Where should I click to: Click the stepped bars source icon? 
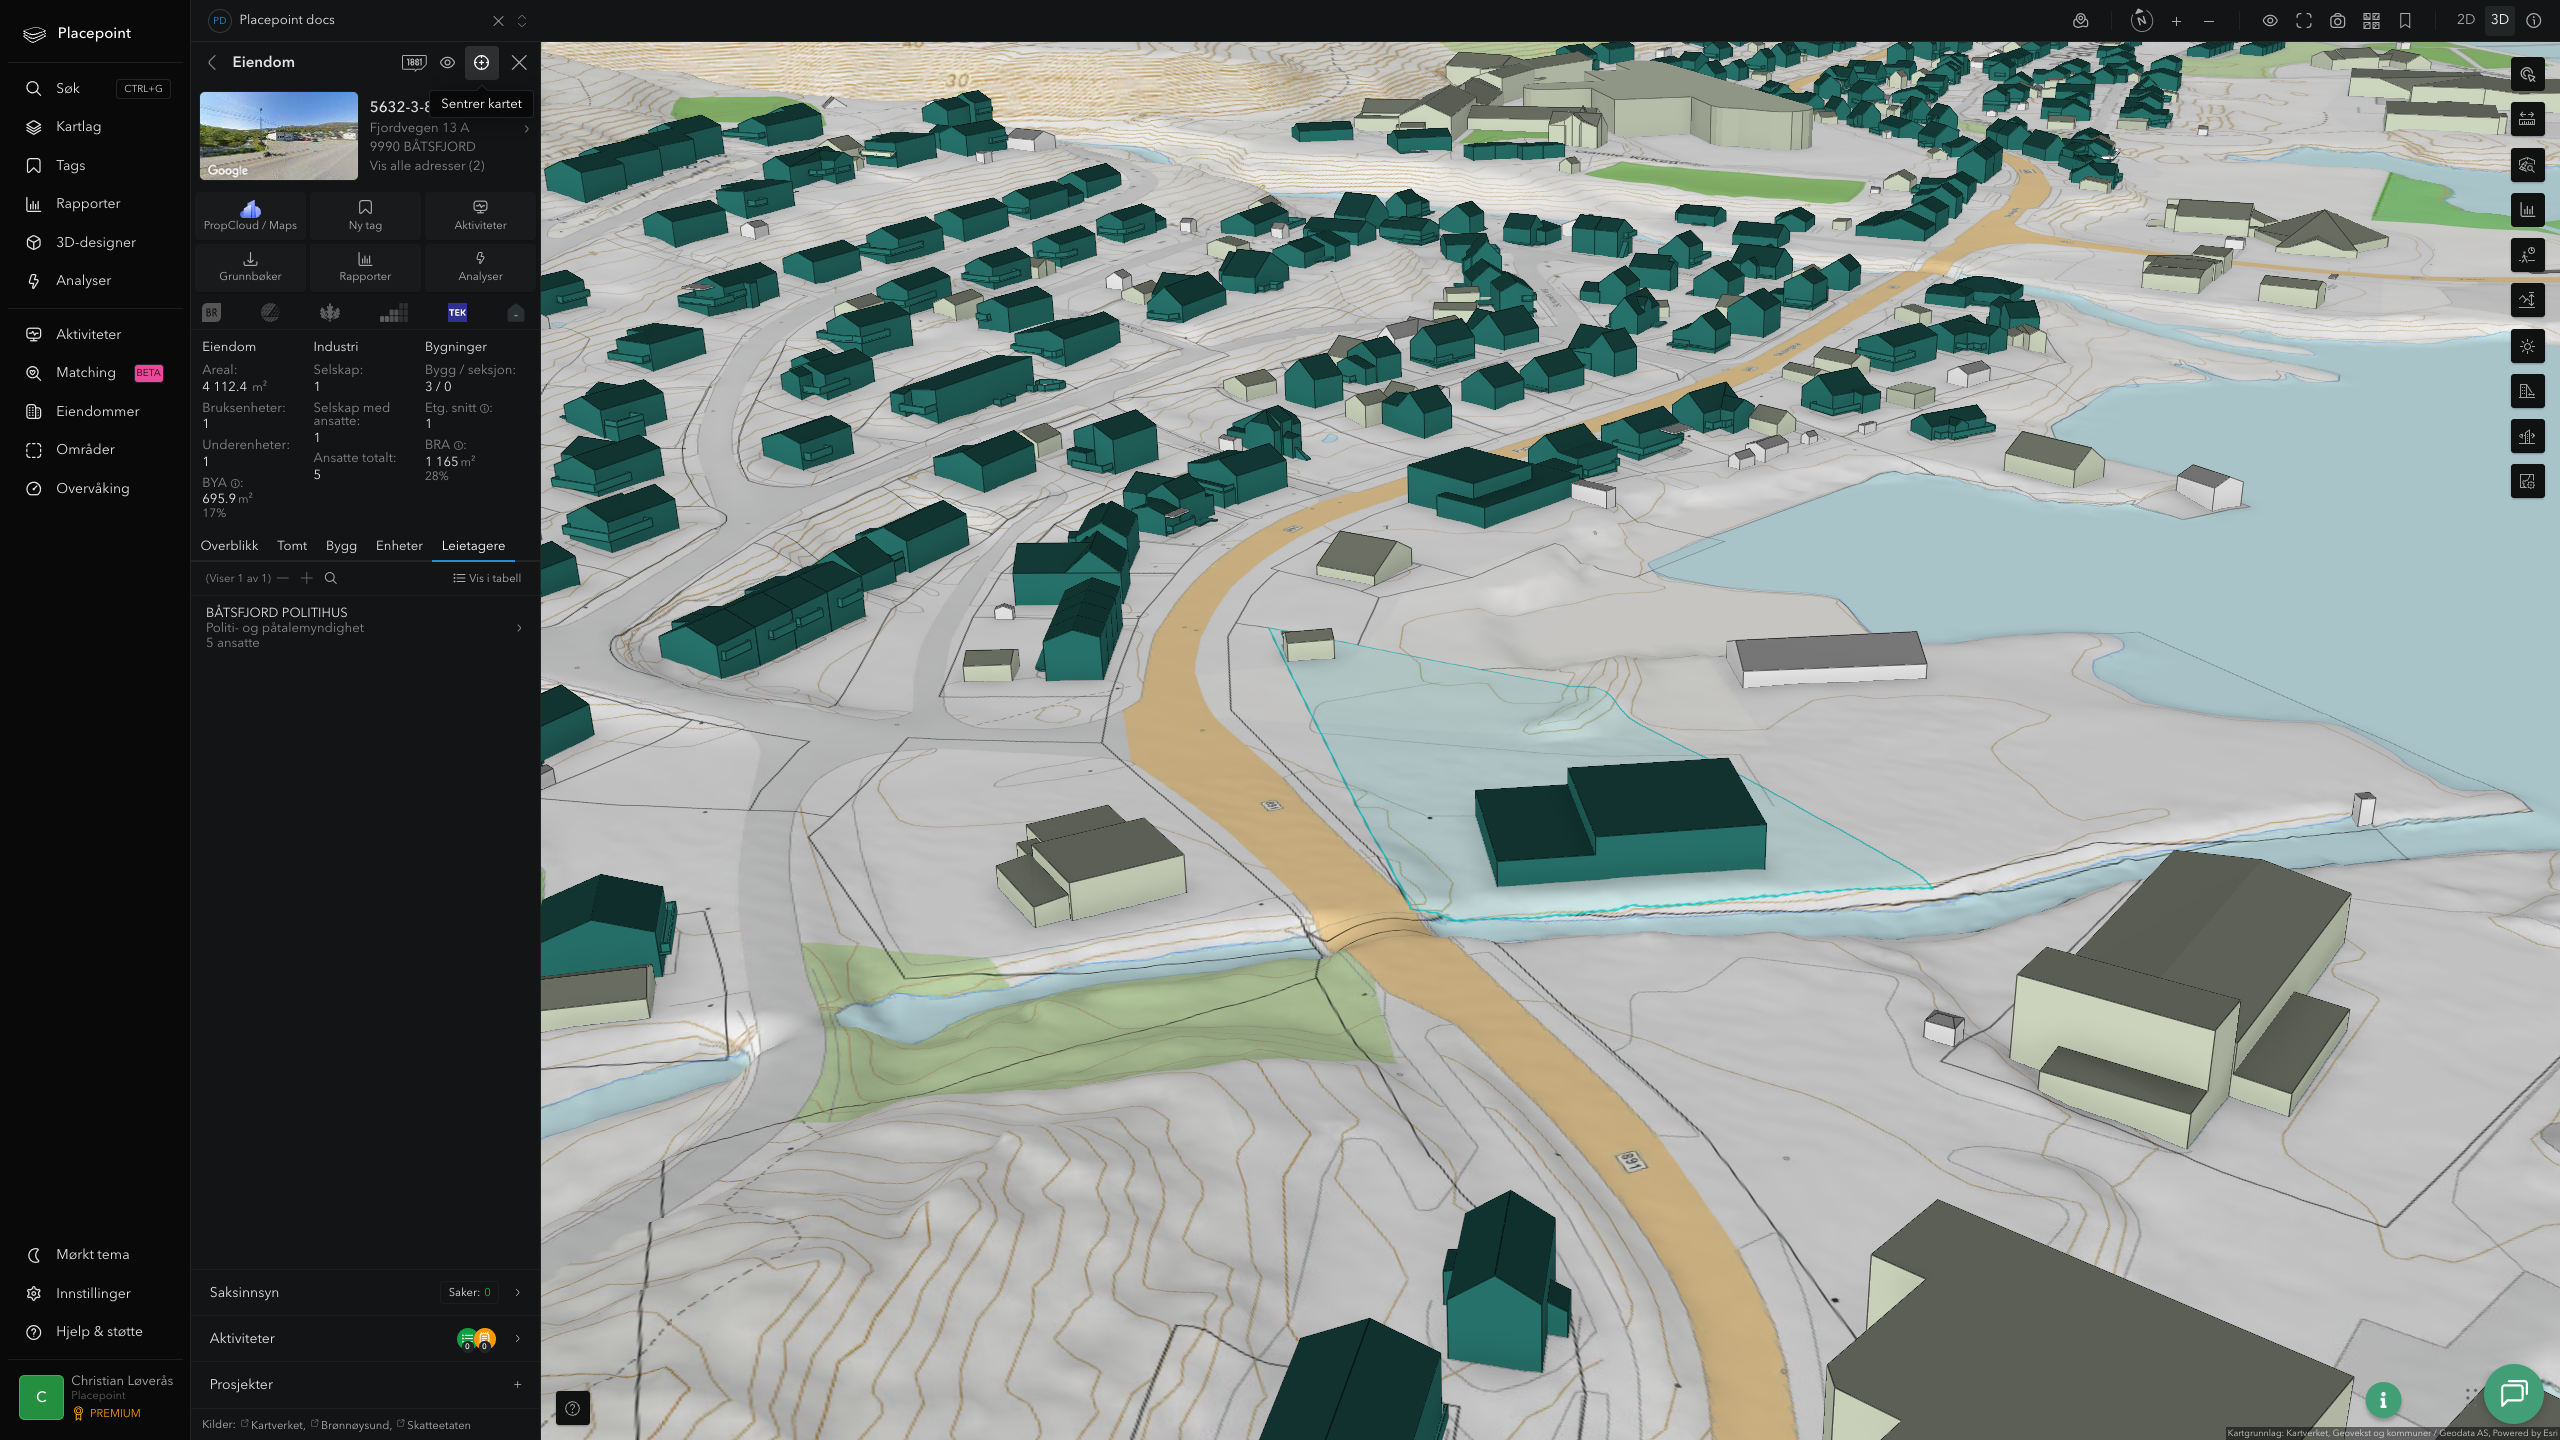click(394, 313)
